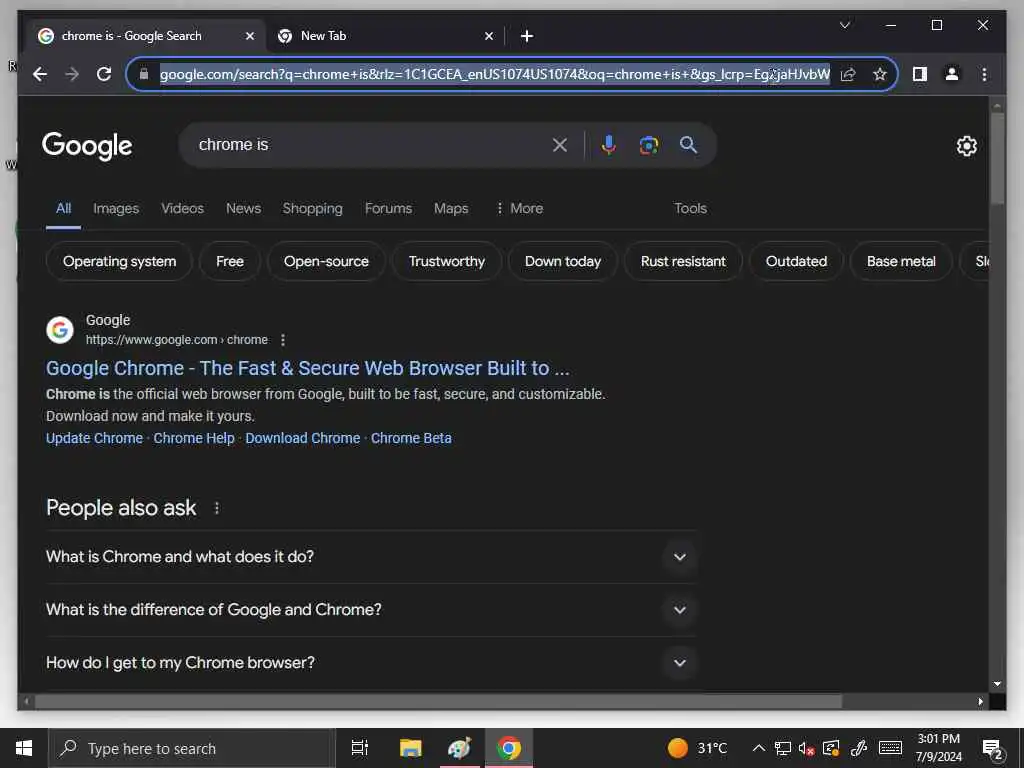Select the Down today suggestion chip
Screen dimensions: 1024x768
pos(562,261)
